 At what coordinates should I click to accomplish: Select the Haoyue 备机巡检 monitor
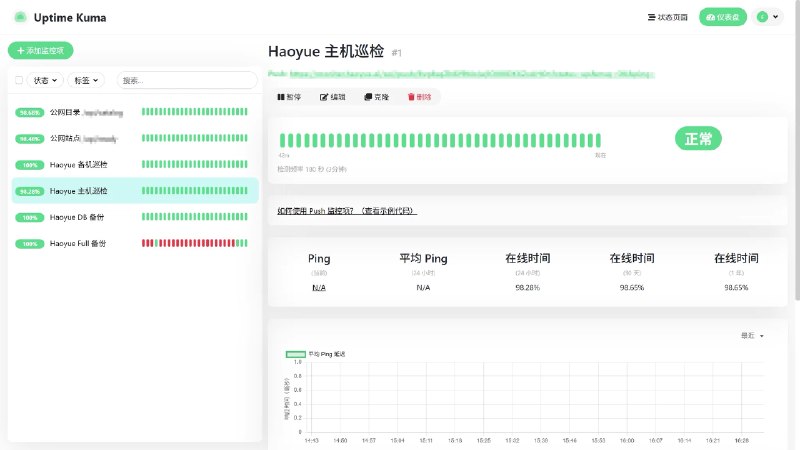coord(135,165)
